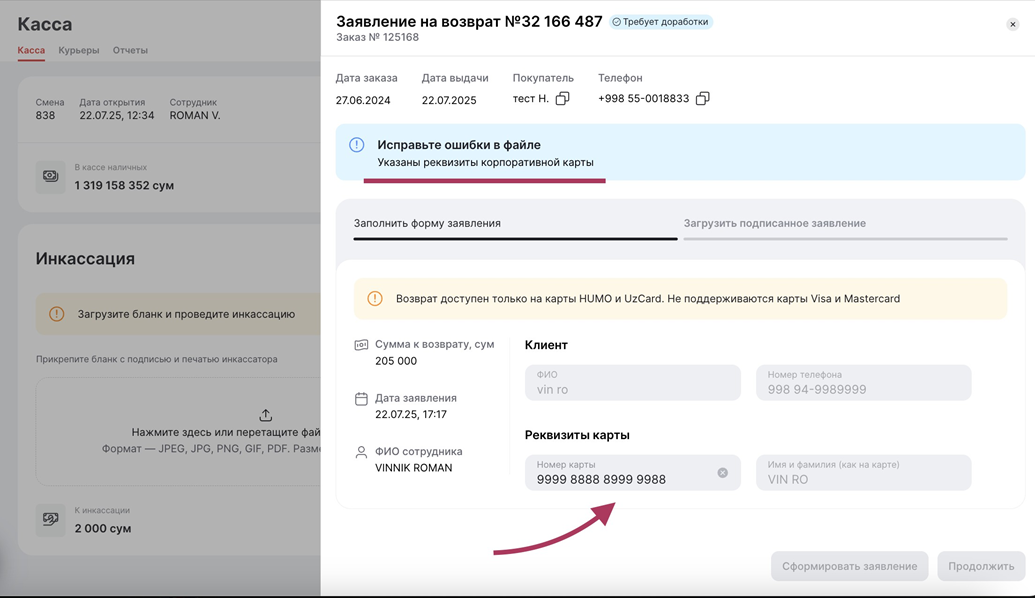Open the Курьеры tab
This screenshot has width=1035, height=598.
(x=79, y=50)
